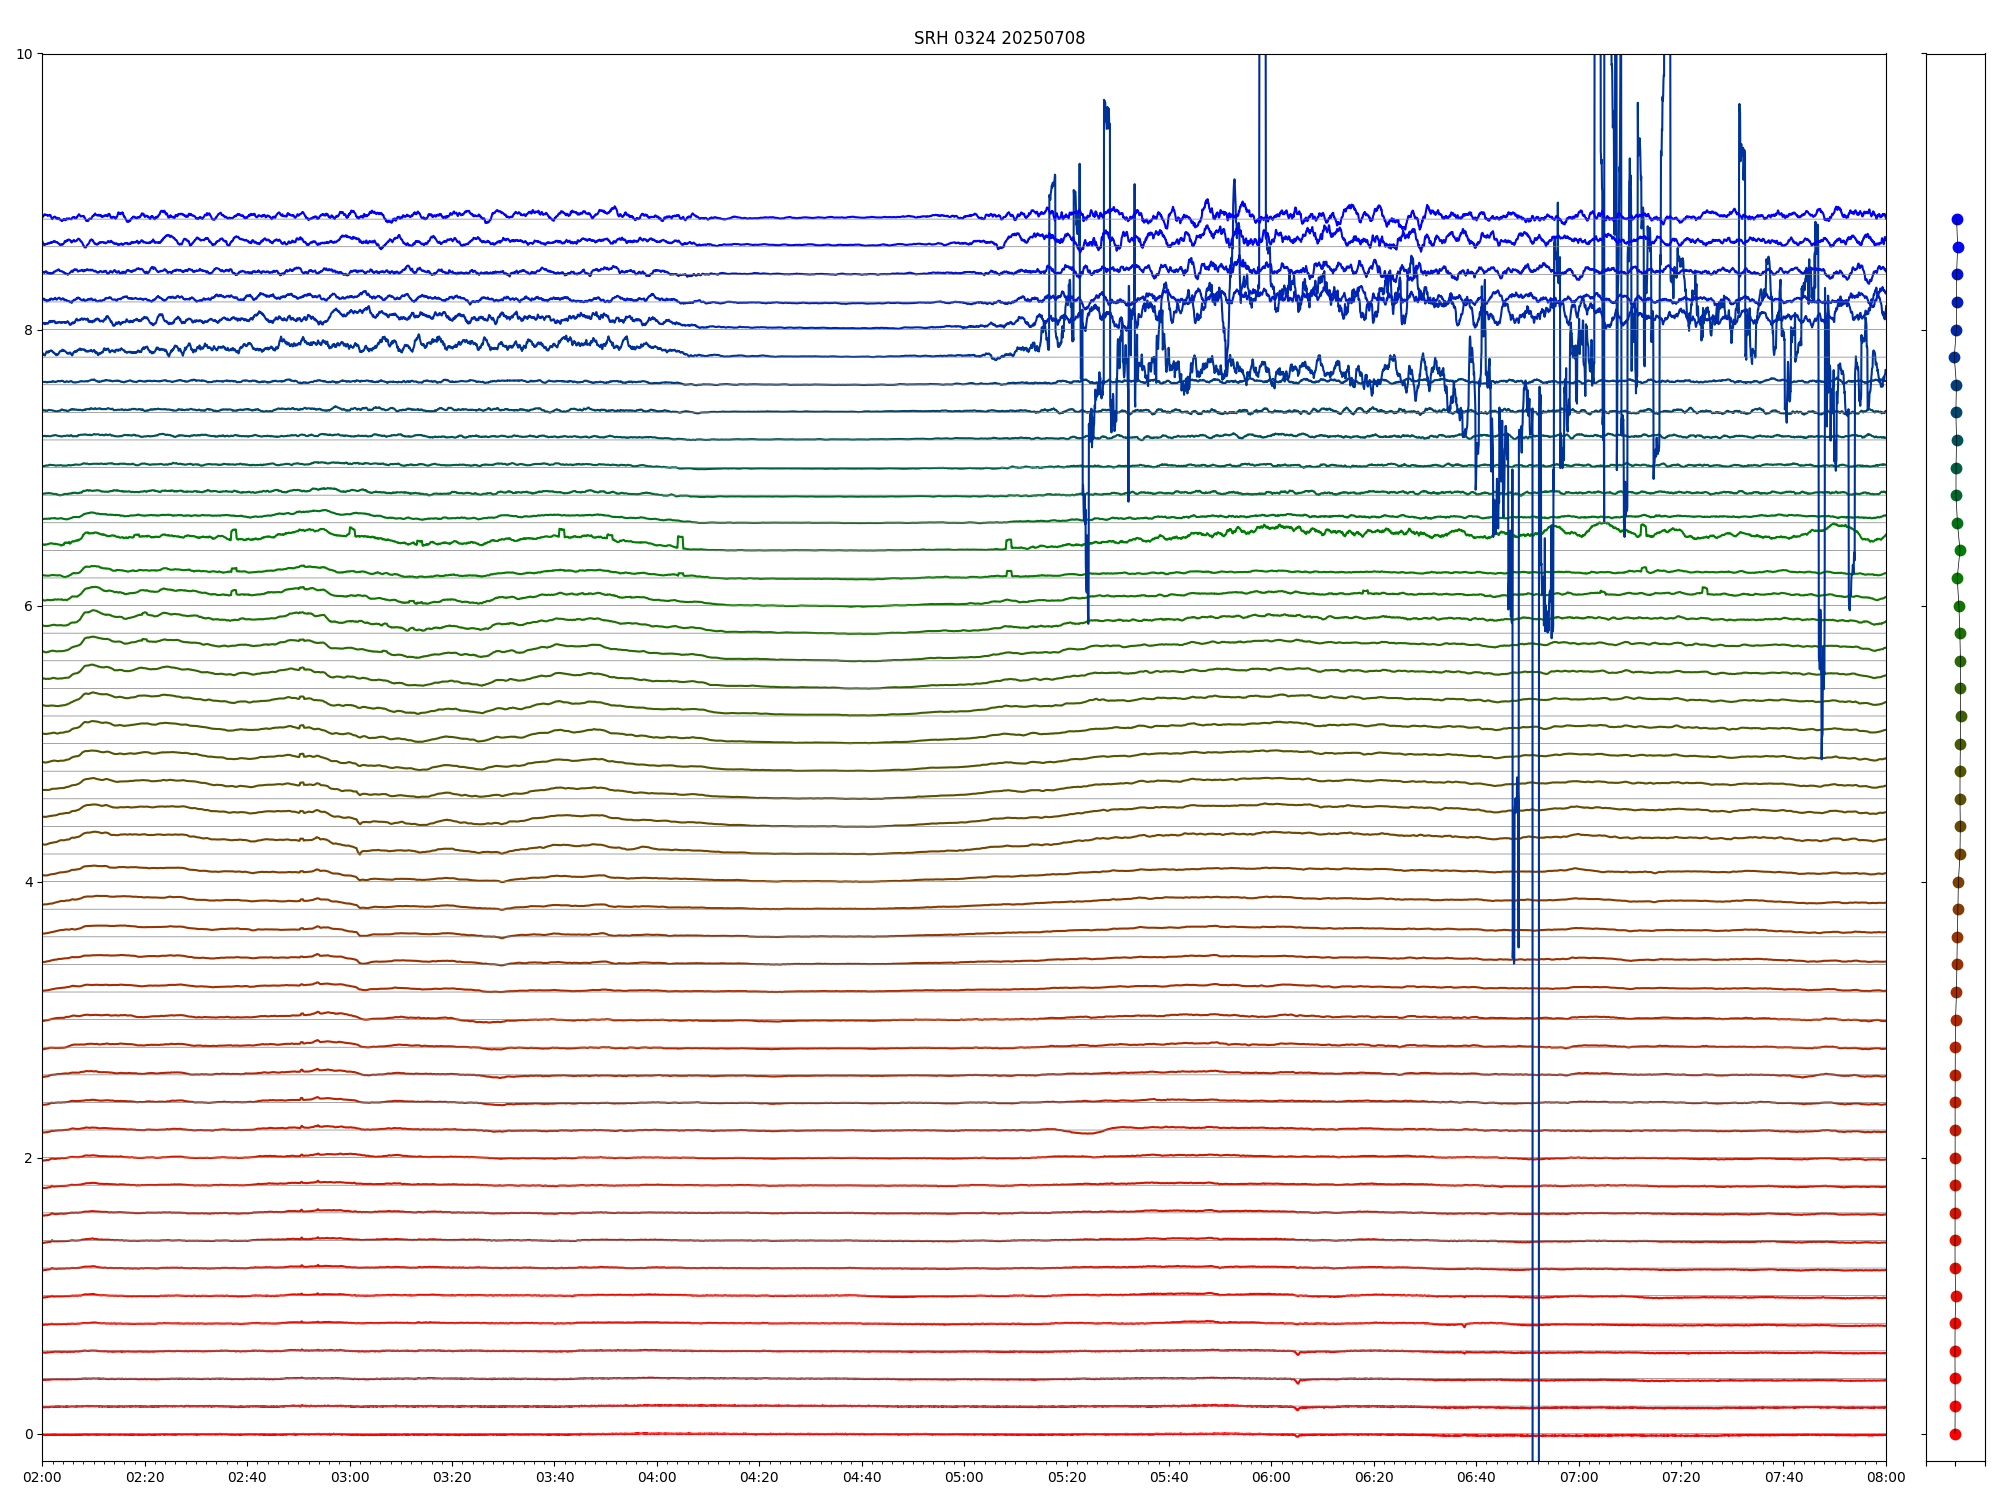
Task: Click the plot title SRH 0324 20250708
Action: click(x=999, y=38)
